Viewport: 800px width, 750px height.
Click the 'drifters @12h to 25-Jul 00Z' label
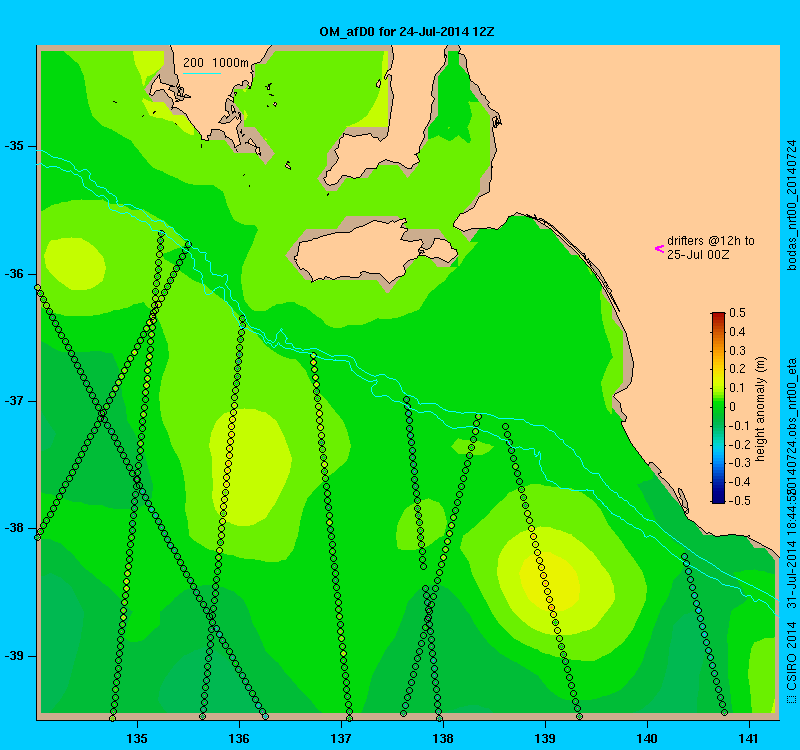coord(711,247)
